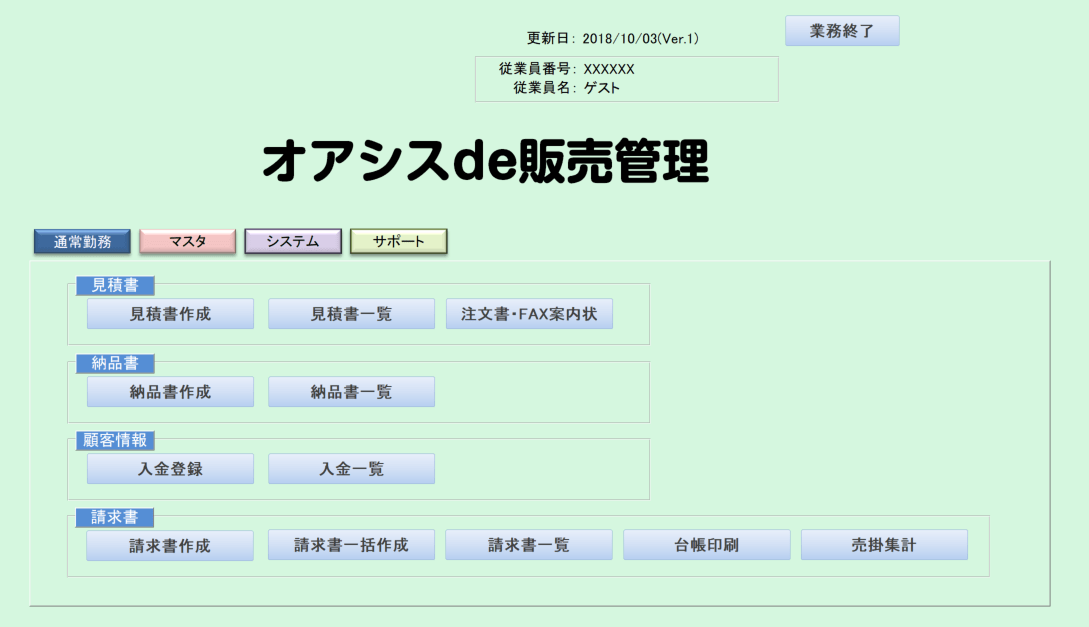The height and width of the screenshot is (627, 1089).
Task: Open the マスタ tab
Action: (188, 242)
